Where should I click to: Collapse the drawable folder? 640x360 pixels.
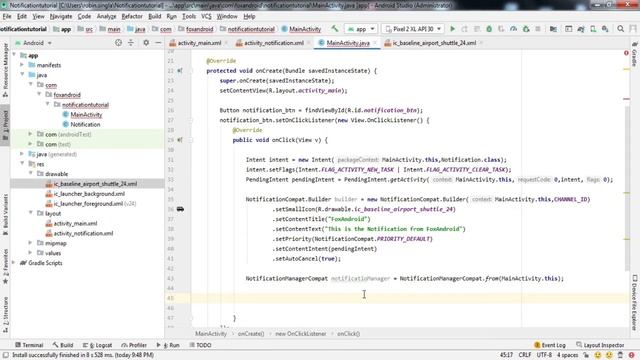(31, 173)
